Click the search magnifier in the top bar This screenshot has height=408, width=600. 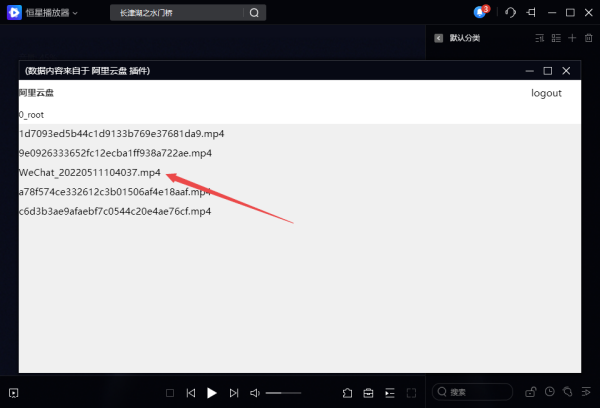pyautogui.click(x=254, y=13)
